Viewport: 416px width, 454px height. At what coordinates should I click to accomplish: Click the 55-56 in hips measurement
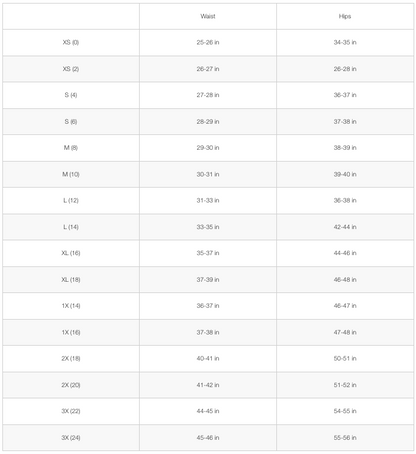tap(345, 437)
